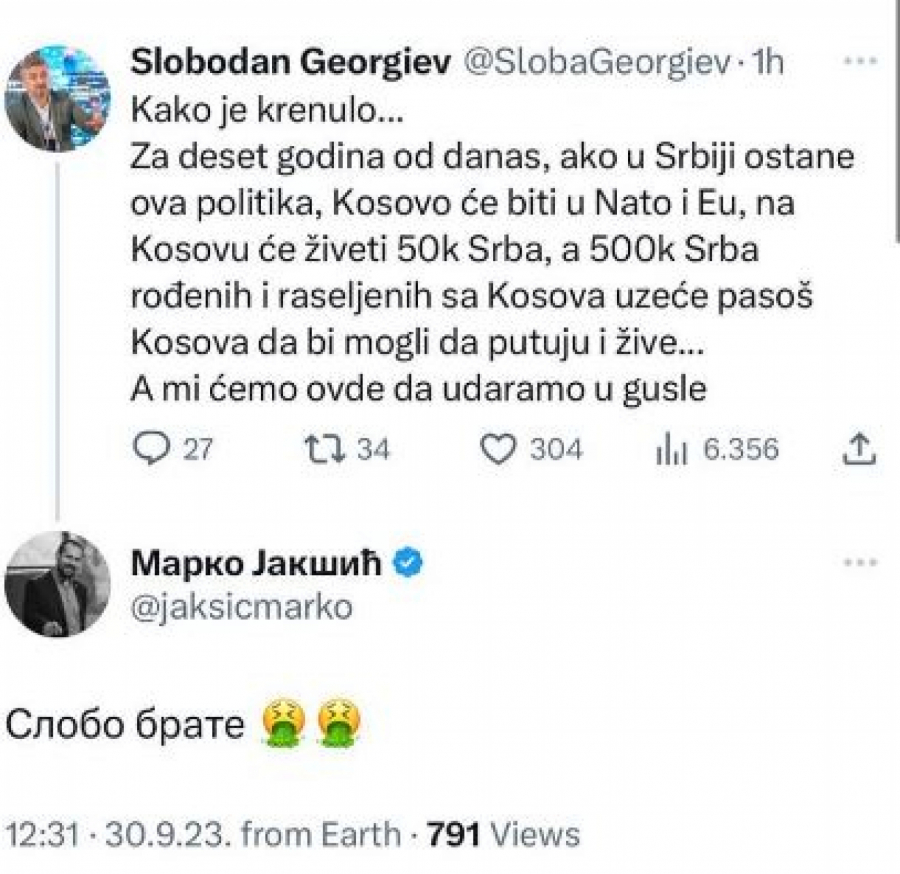This screenshot has width=900, height=874.
Task: Open the view analytics bar chart icon
Action: click(671, 448)
